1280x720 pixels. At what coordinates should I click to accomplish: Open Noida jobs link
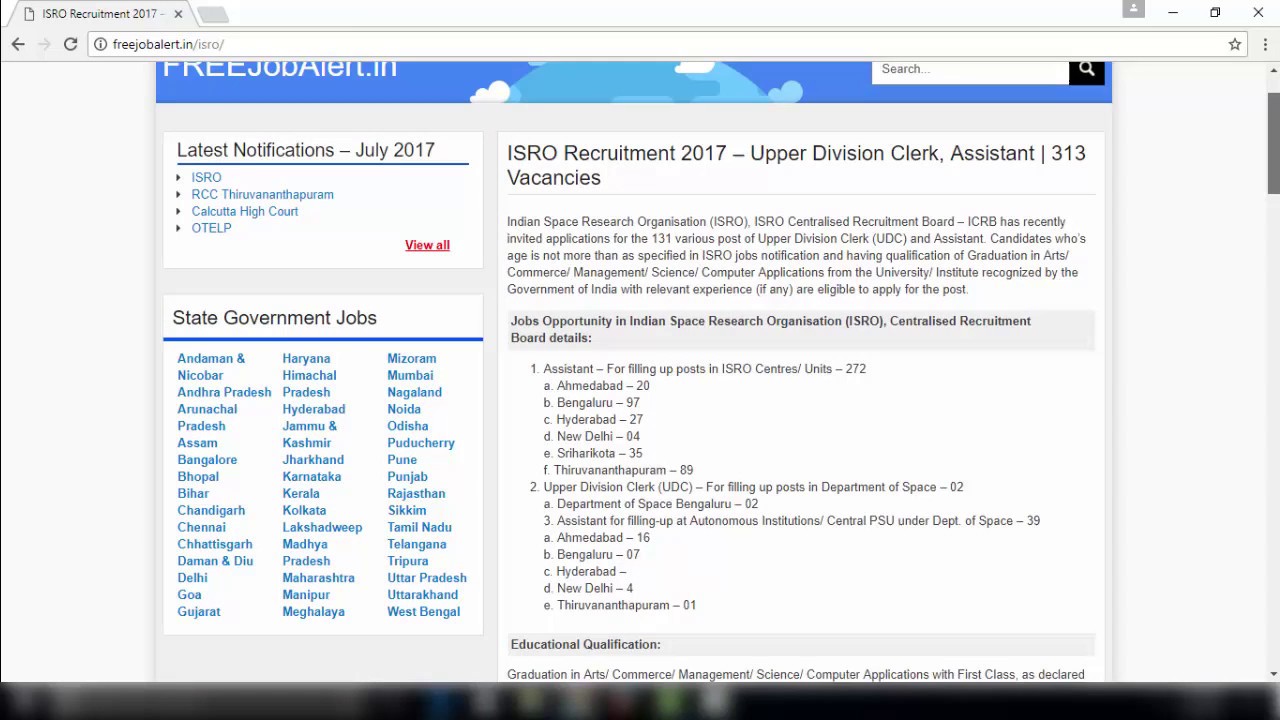tap(404, 409)
